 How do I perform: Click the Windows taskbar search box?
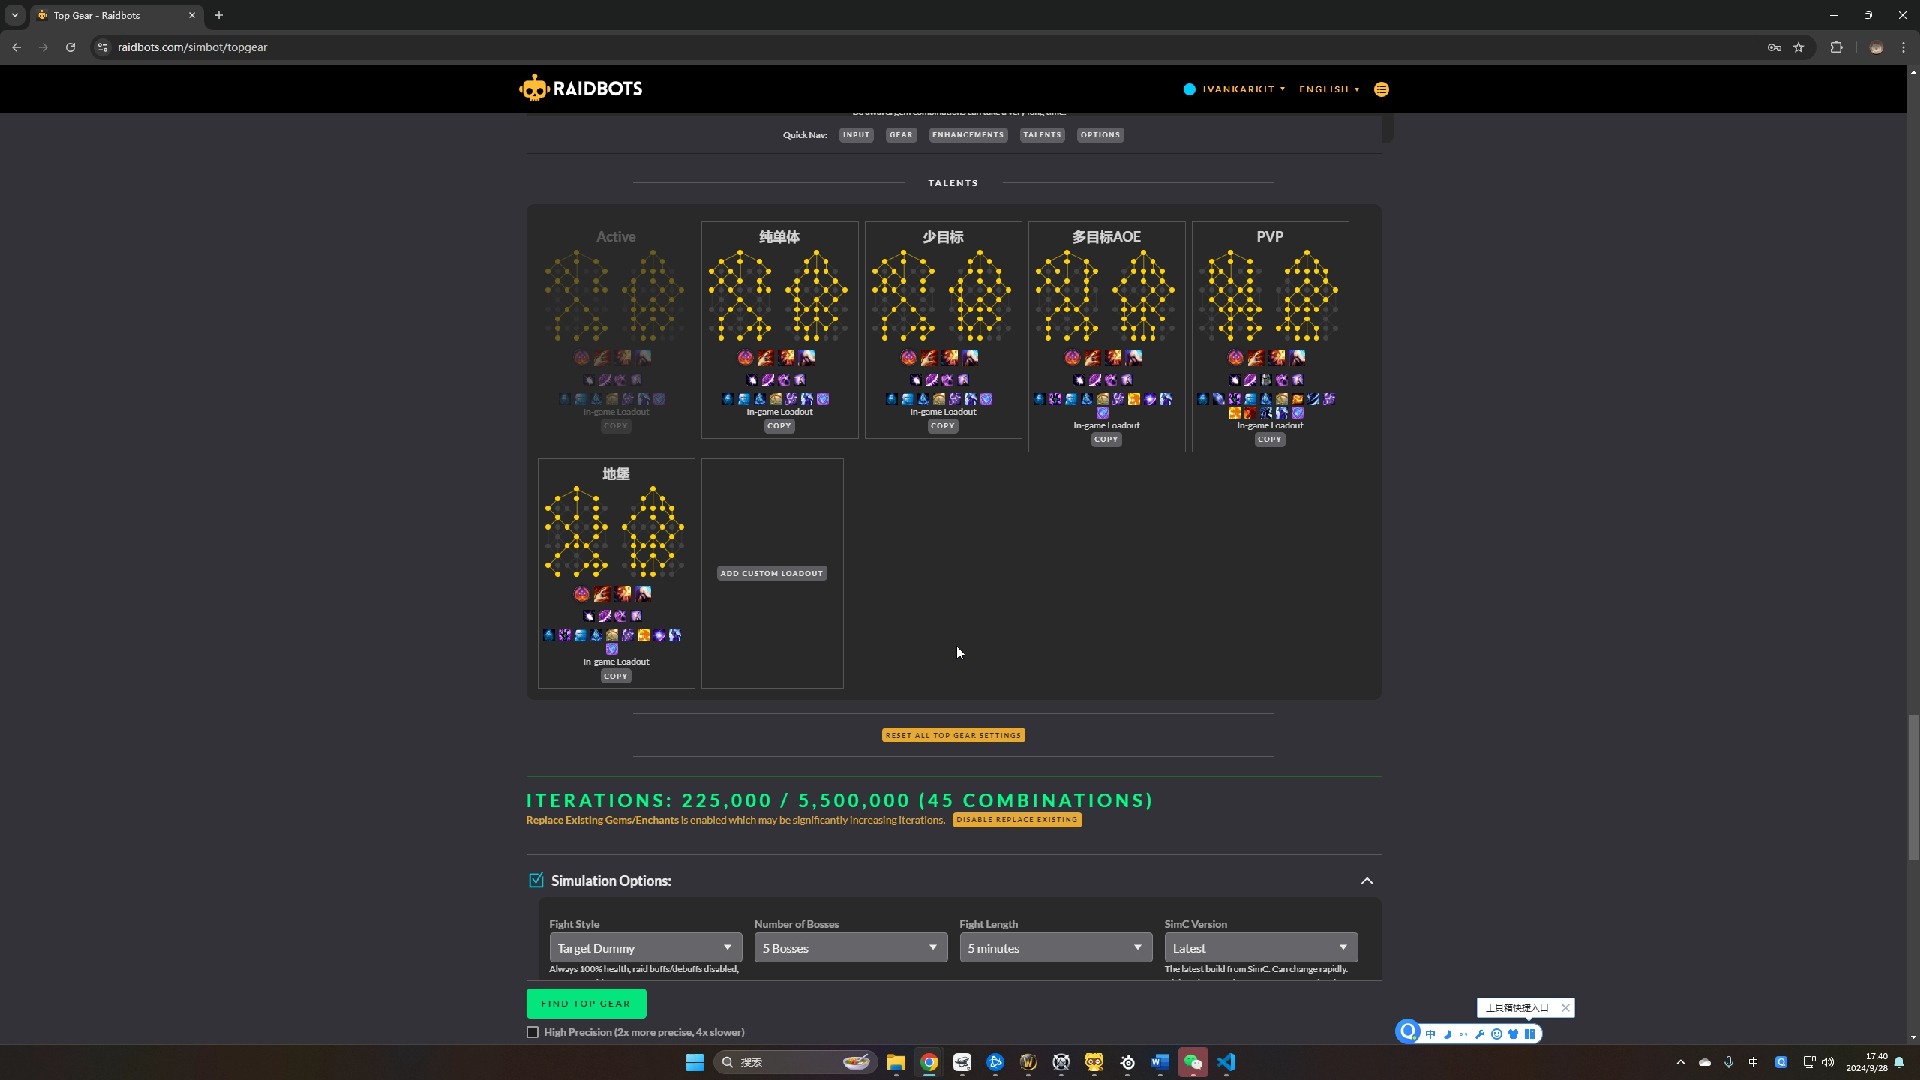coord(795,1062)
